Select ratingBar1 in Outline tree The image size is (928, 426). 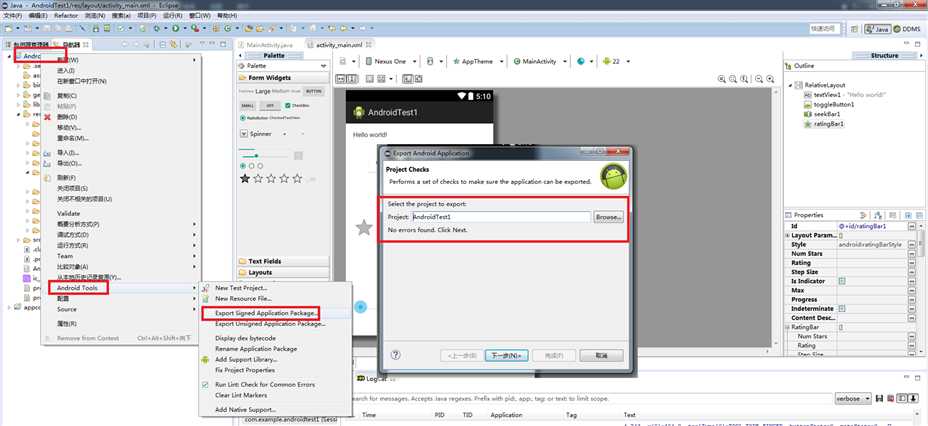[x=823, y=124]
